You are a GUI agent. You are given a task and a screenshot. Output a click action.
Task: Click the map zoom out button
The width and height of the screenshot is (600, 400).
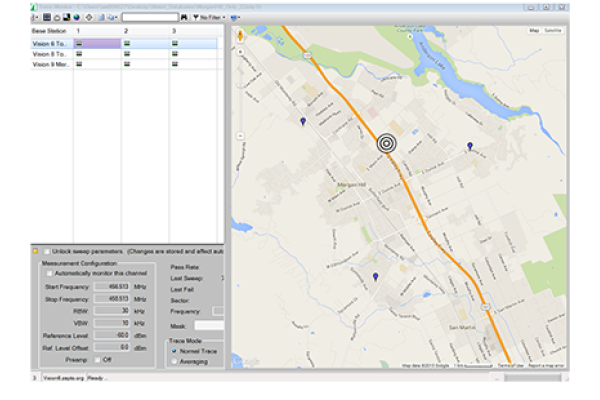(240, 136)
